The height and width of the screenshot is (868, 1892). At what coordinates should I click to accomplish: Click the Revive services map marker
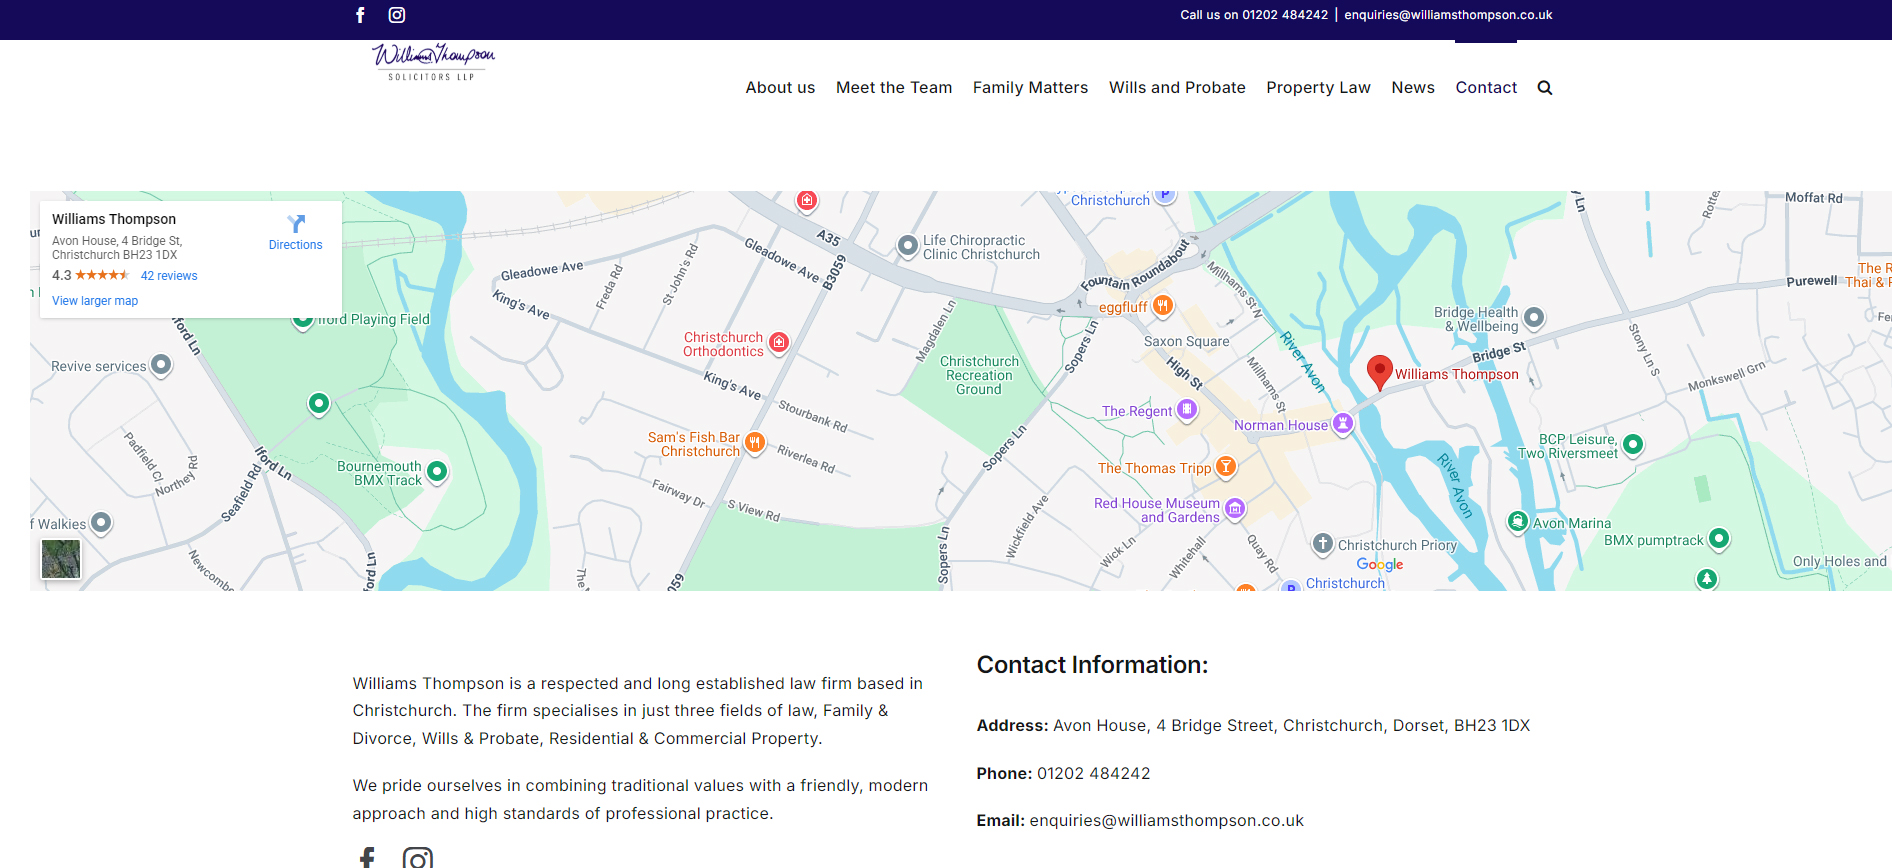[x=161, y=365]
